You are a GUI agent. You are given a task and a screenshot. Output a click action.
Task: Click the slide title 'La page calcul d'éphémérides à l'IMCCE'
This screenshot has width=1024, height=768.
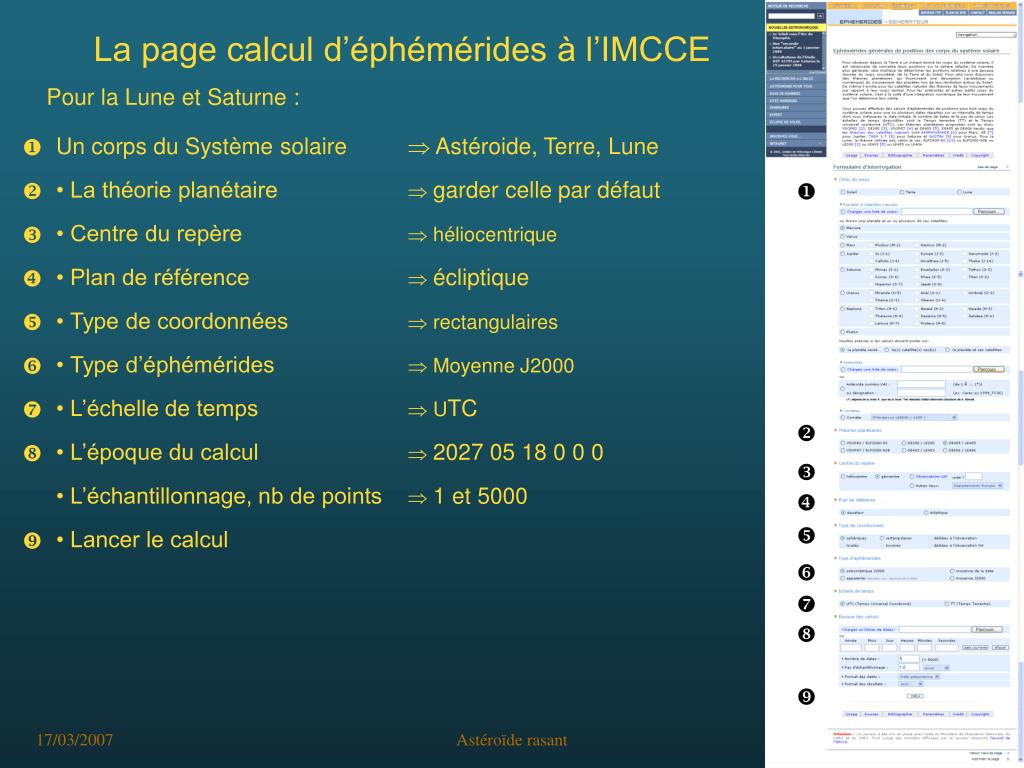402,49
